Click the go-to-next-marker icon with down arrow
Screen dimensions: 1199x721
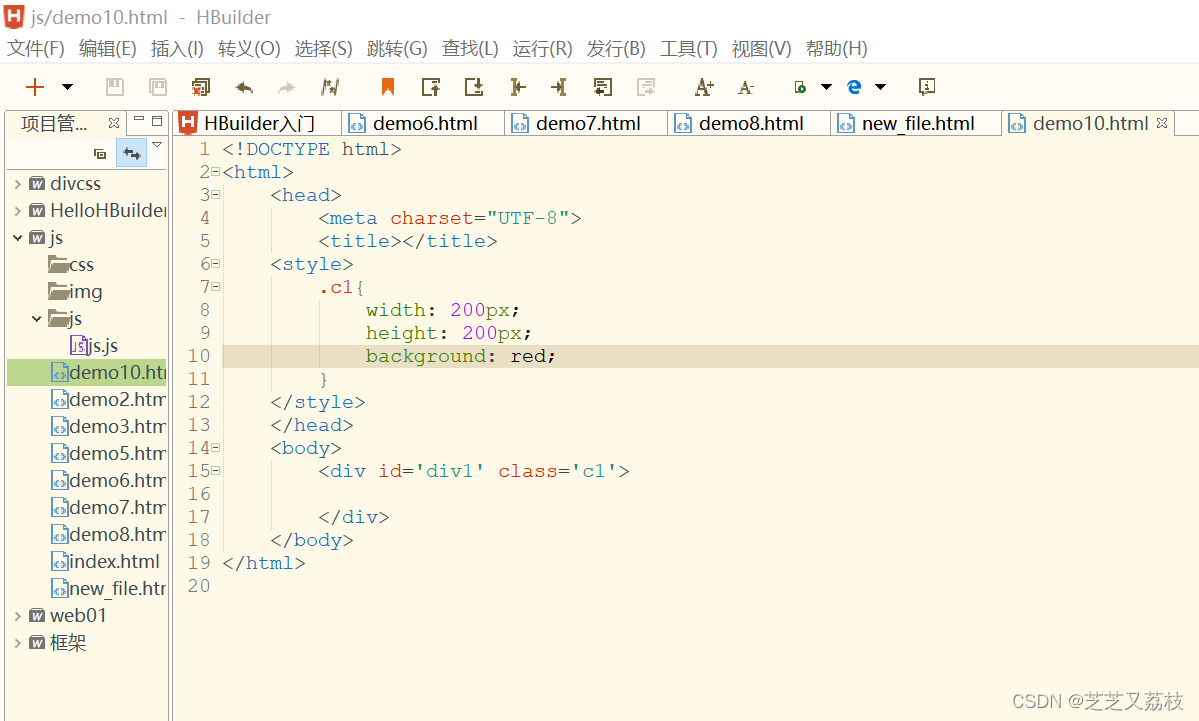coord(474,87)
